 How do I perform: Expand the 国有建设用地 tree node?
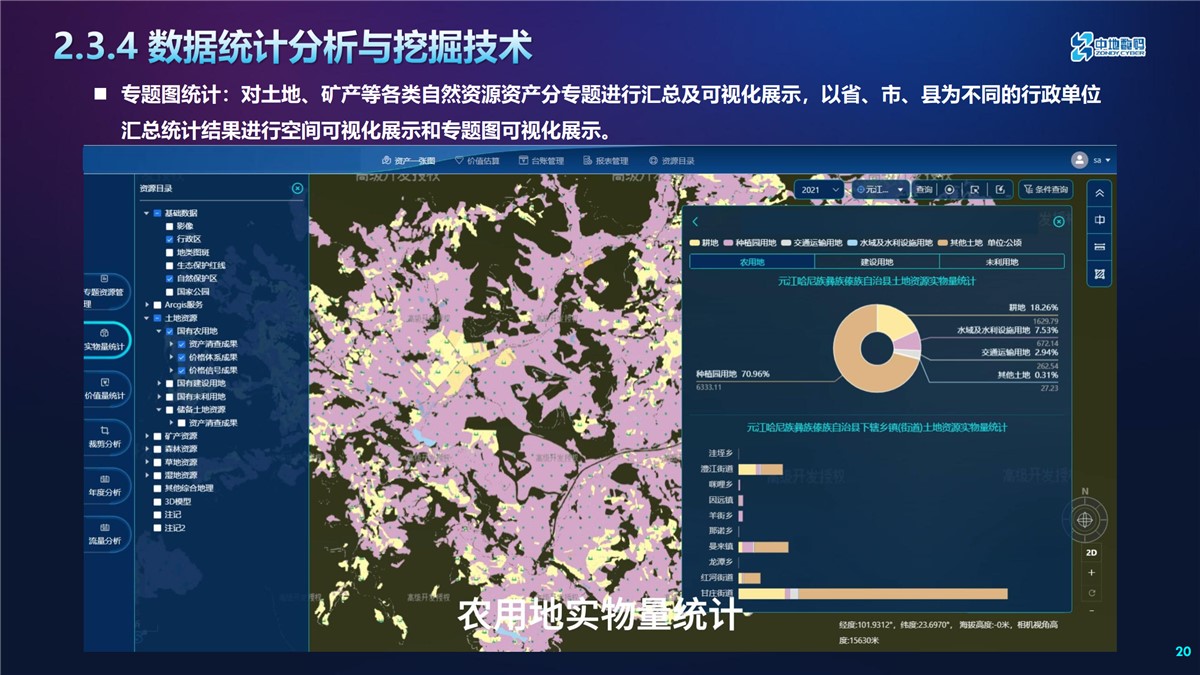click(158, 383)
